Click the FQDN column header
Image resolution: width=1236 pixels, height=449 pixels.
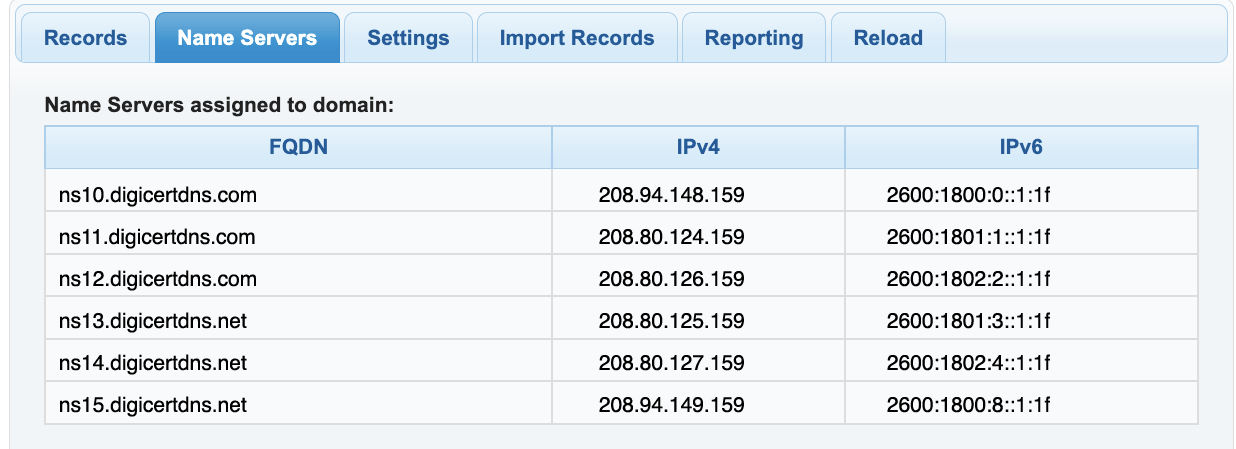click(299, 148)
